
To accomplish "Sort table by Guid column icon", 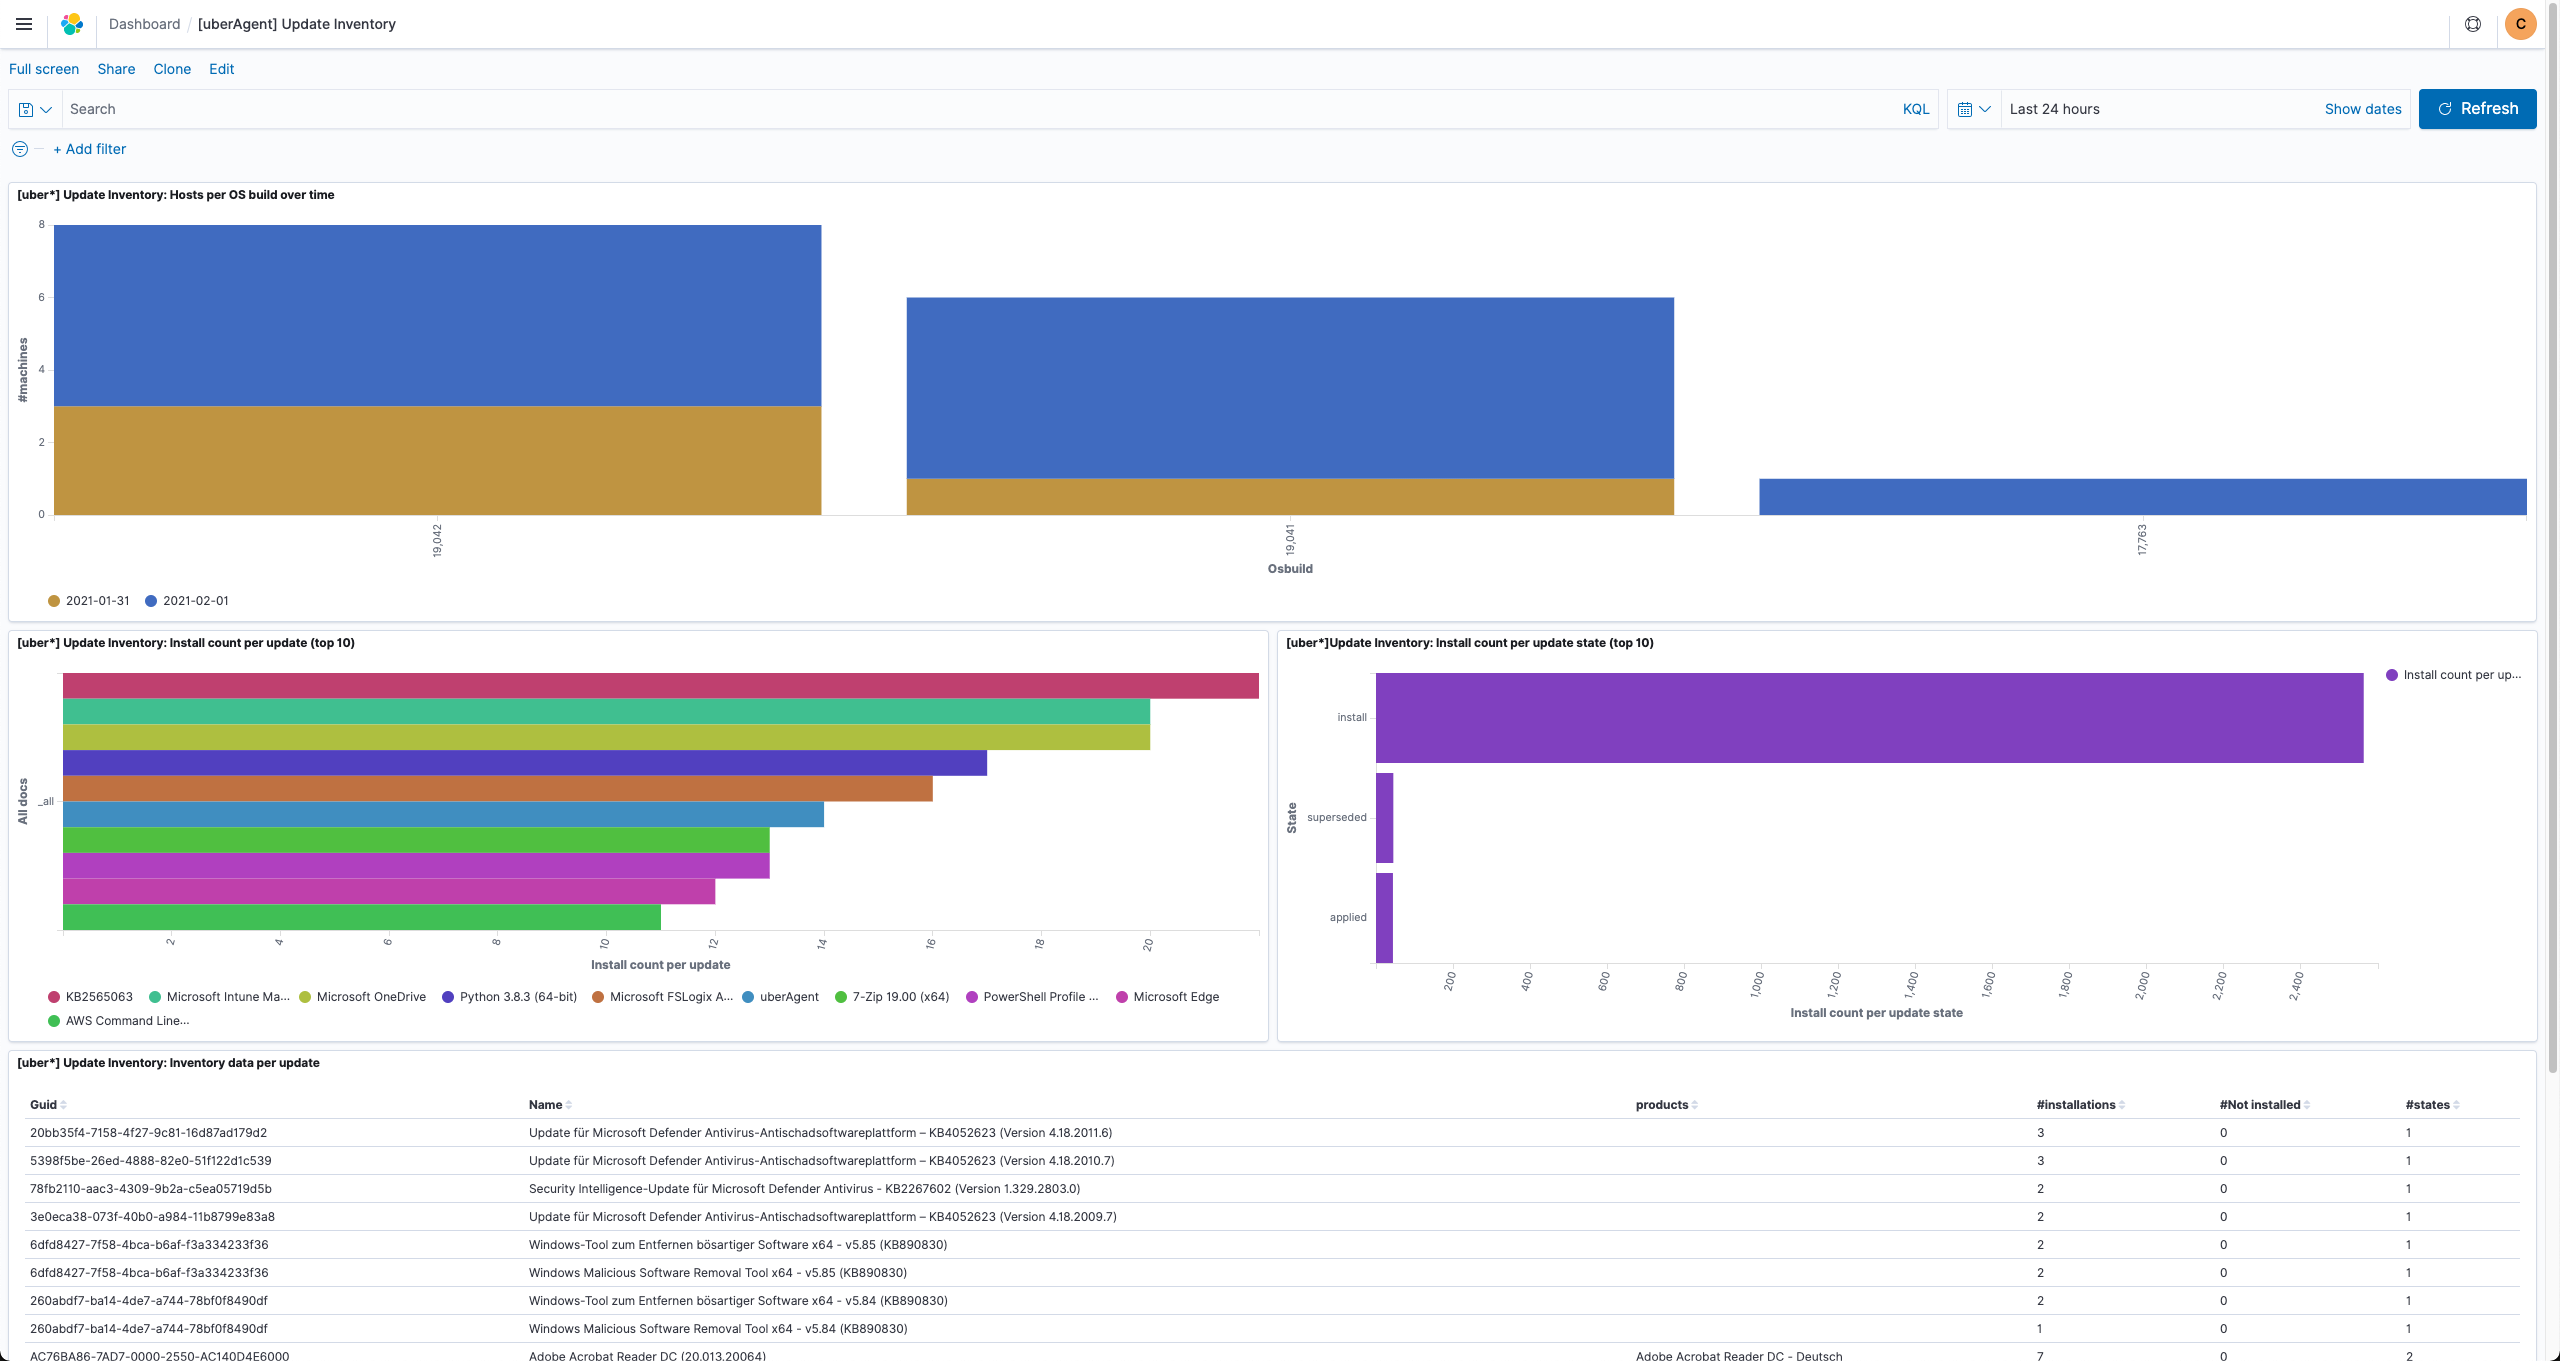I will (x=64, y=1105).
